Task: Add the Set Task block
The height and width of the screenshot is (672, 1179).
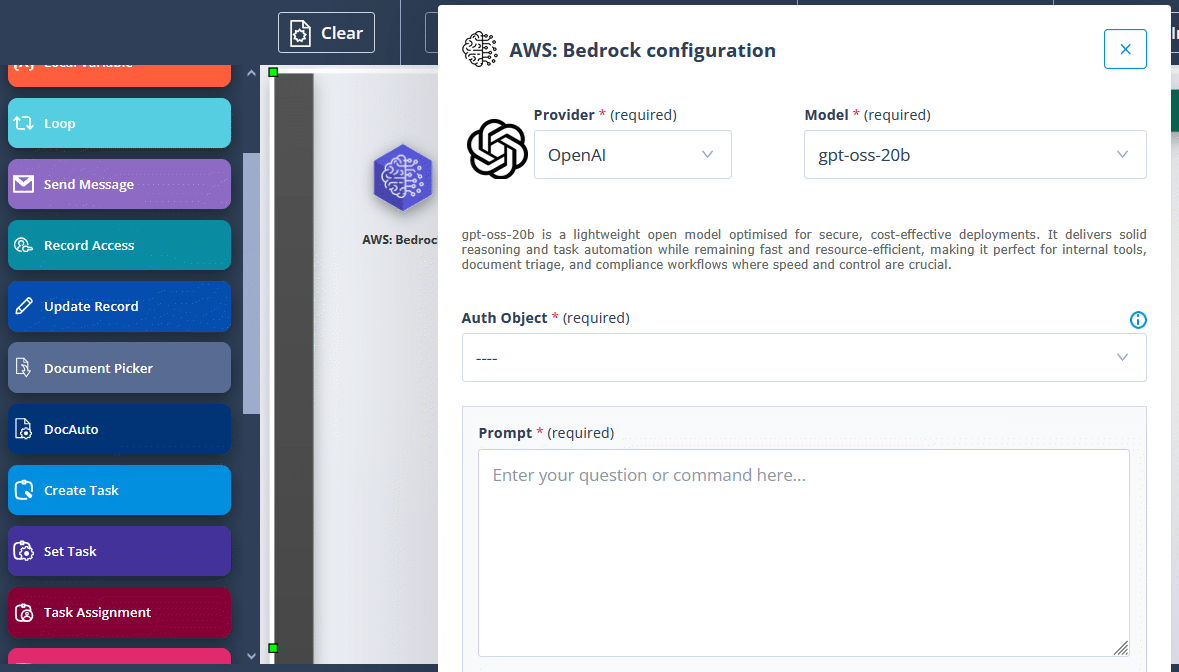Action: 120,551
